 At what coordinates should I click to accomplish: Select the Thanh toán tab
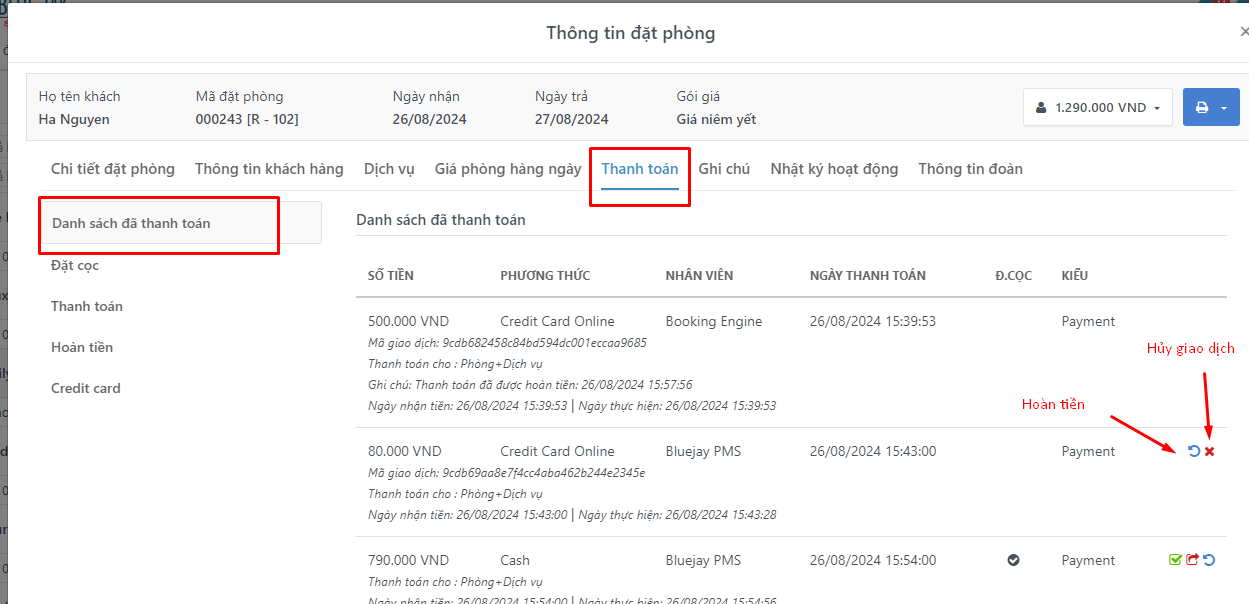point(640,169)
